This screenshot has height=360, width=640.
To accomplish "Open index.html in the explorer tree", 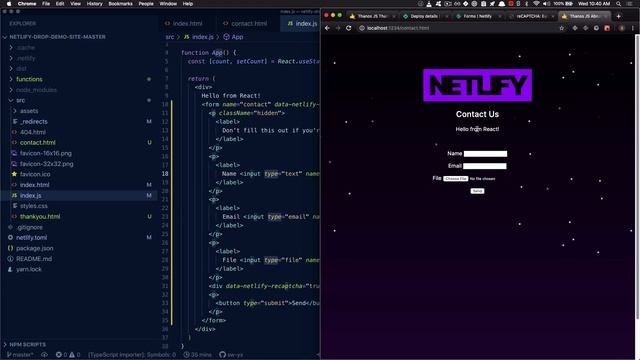I will pos(35,185).
